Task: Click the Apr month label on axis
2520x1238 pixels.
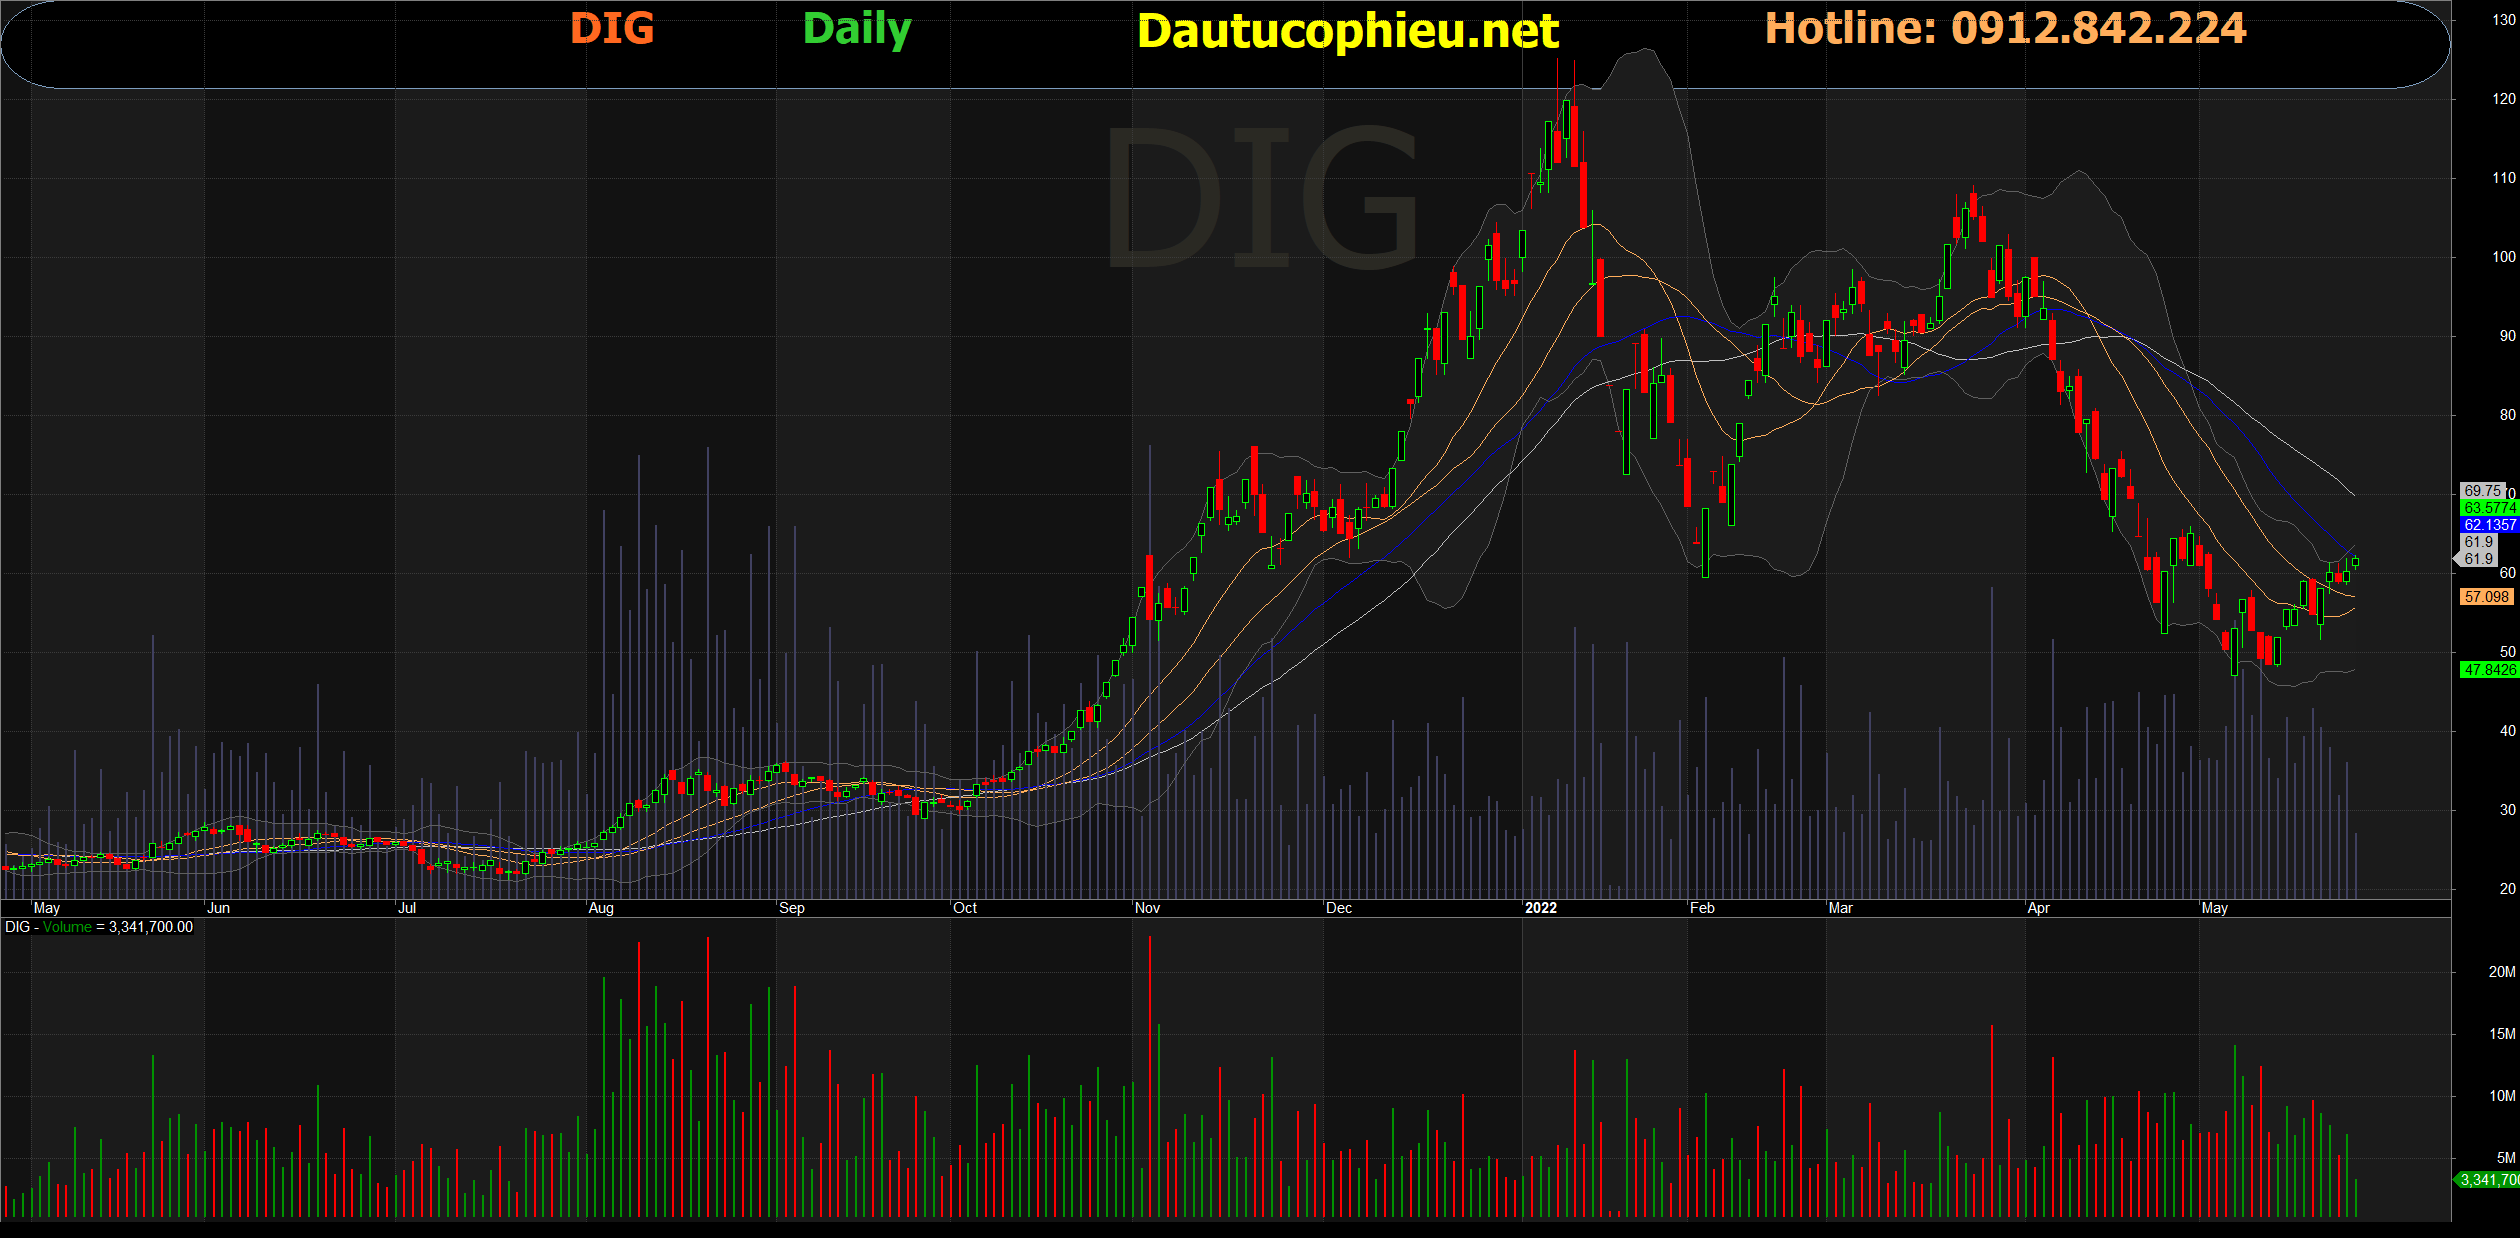Action: click(2038, 908)
